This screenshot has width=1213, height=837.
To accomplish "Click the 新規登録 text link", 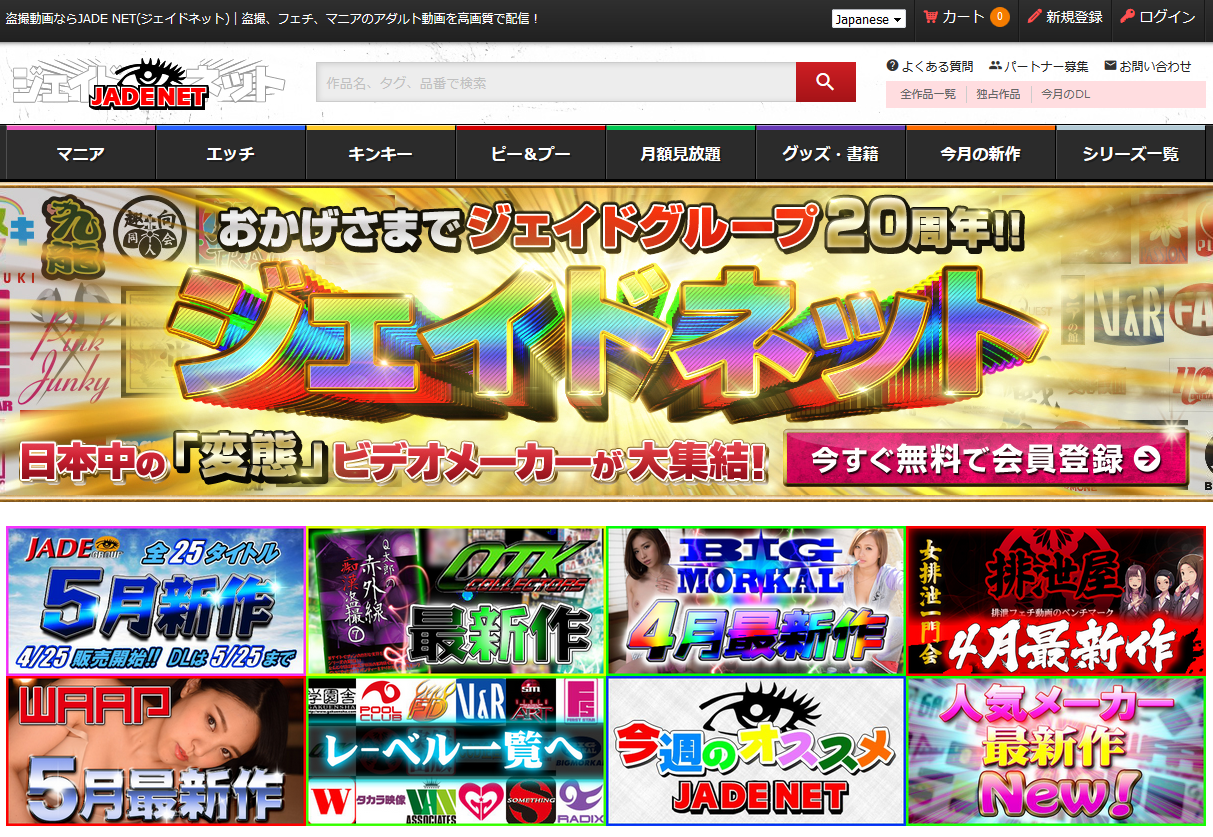I will point(1074,17).
